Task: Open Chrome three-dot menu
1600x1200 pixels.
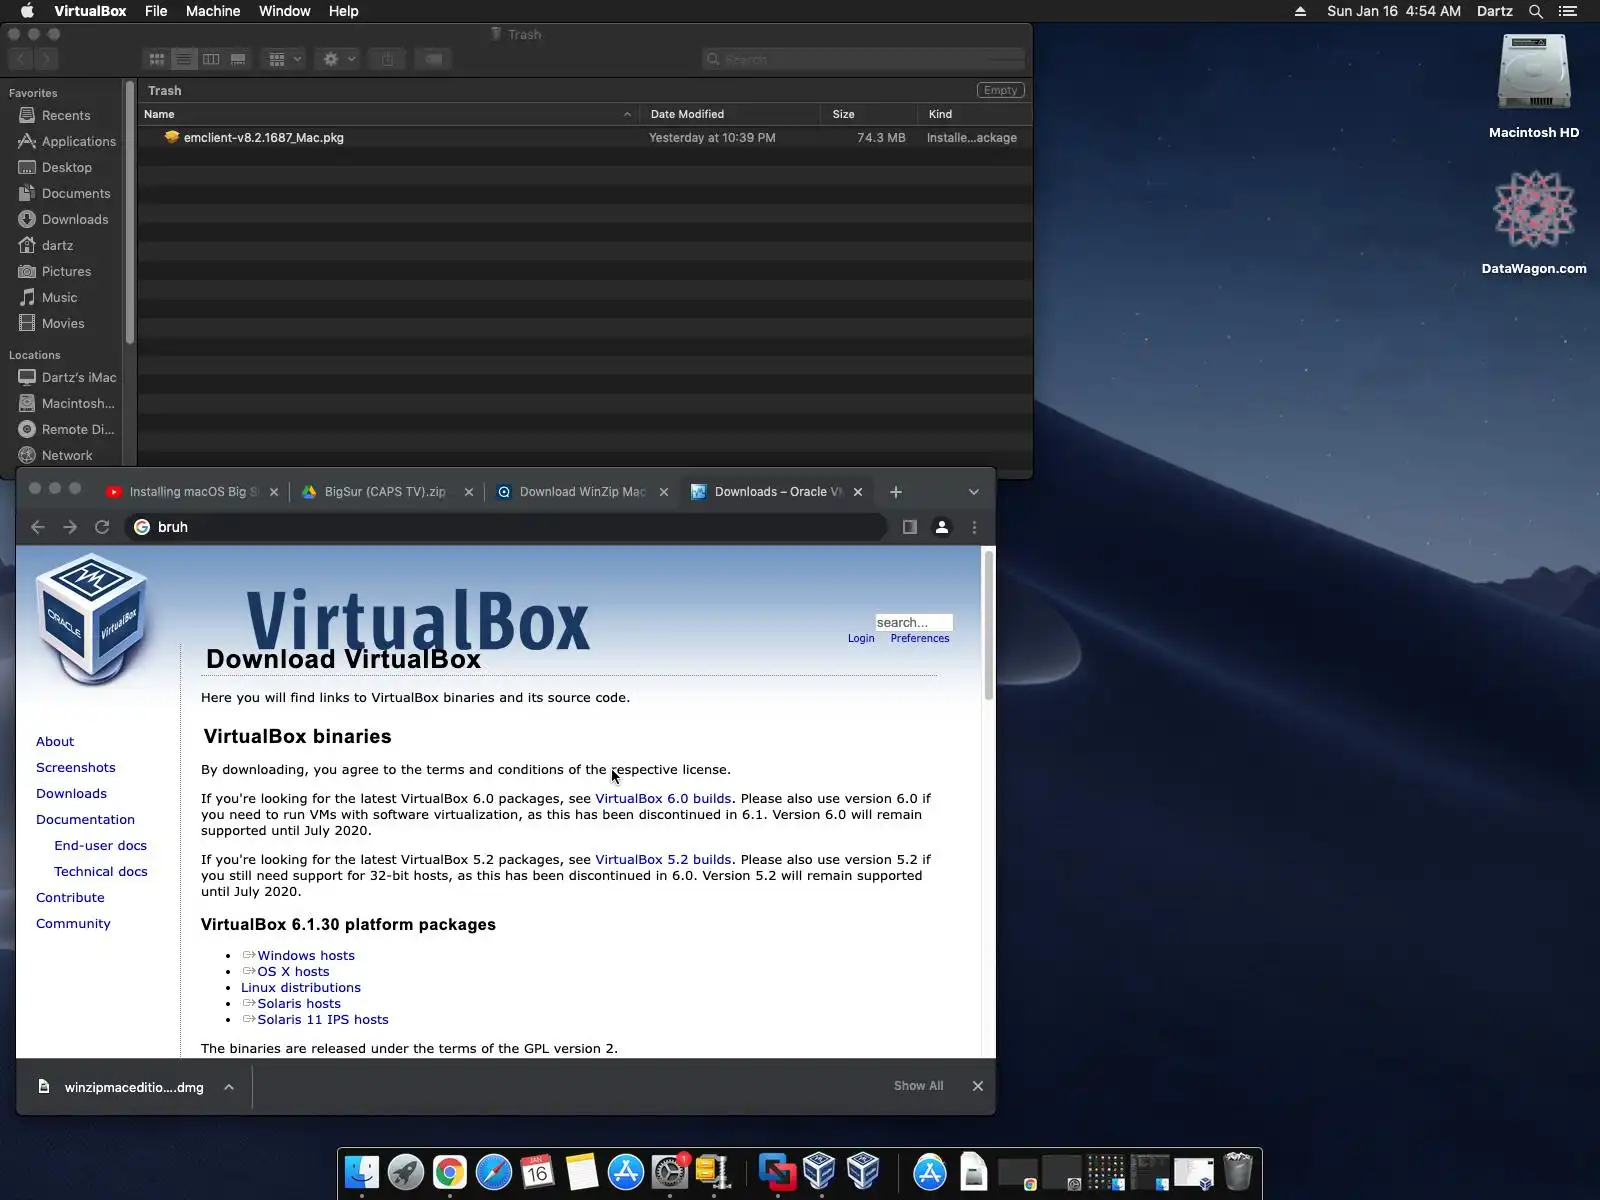Action: click(975, 527)
